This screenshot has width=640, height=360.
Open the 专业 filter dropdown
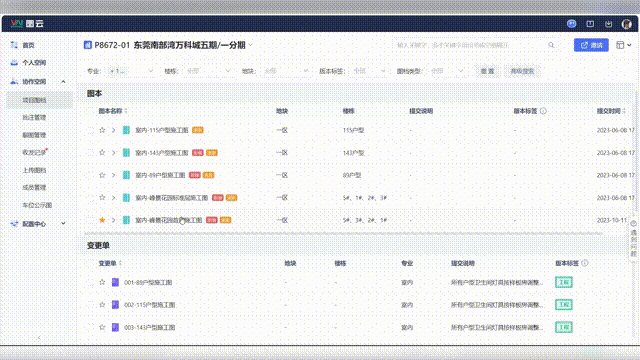[x=131, y=71]
